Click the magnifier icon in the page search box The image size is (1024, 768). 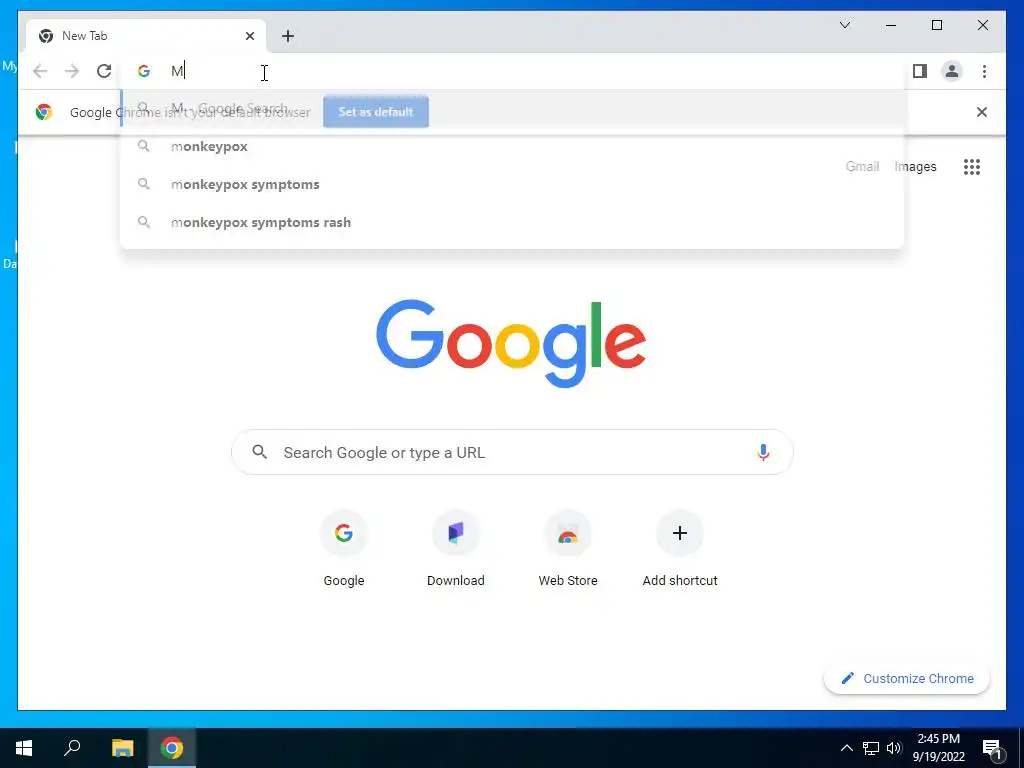click(x=260, y=452)
